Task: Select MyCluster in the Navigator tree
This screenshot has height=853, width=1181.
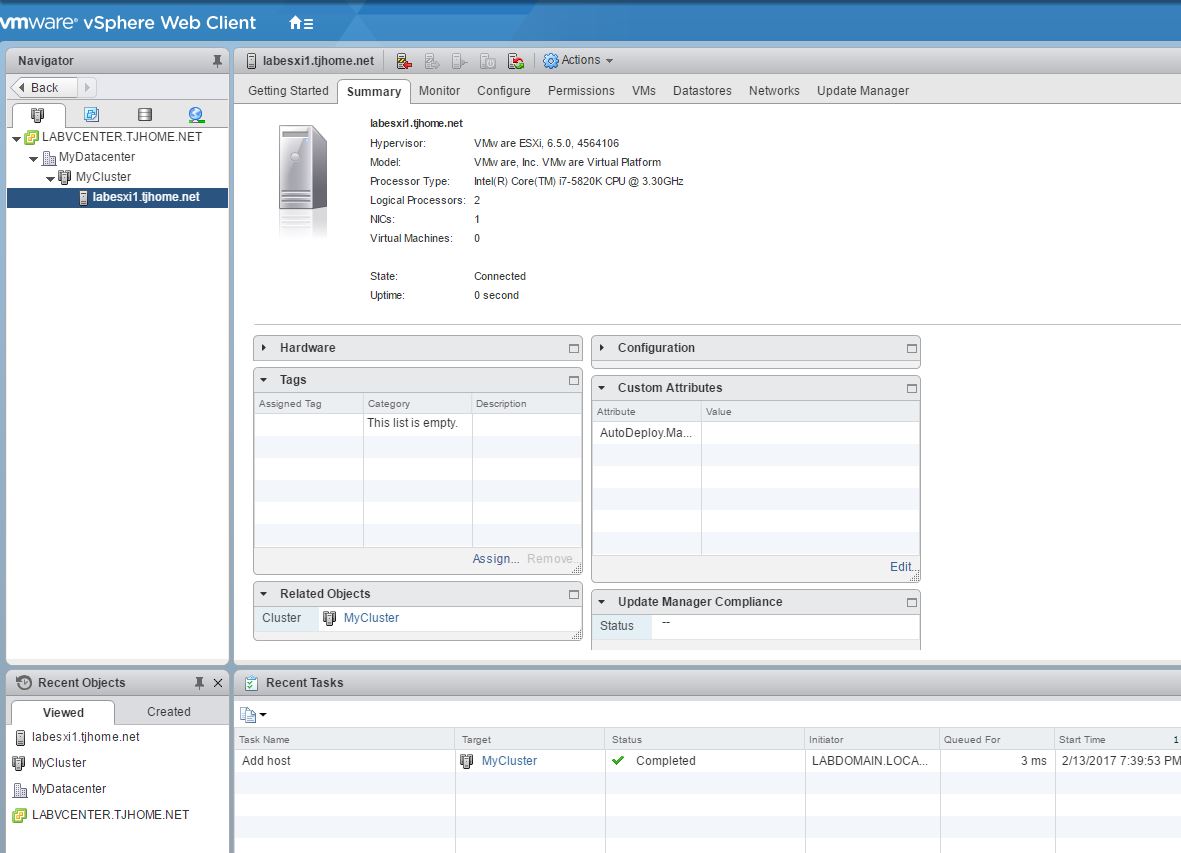Action: pyautogui.click(x=103, y=177)
